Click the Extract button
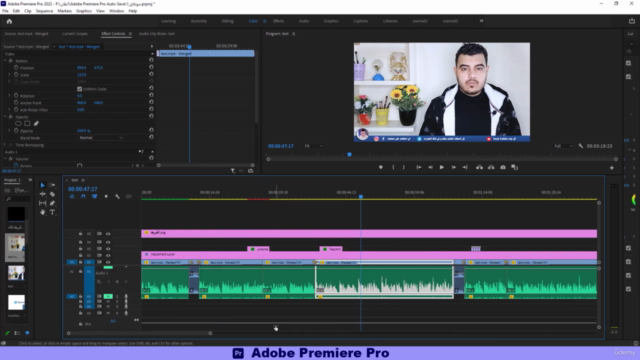This screenshot has height=360, width=640. pyautogui.click(x=491, y=167)
